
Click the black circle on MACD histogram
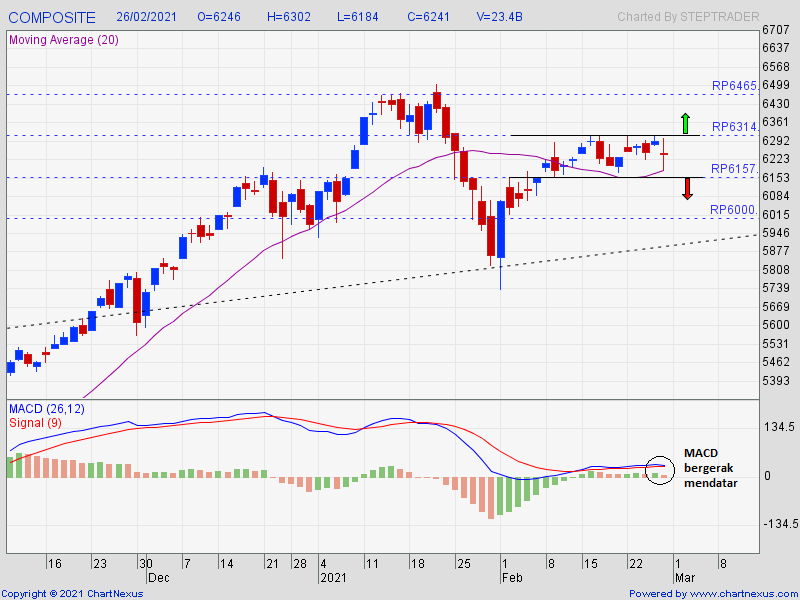click(x=658, y=469)
